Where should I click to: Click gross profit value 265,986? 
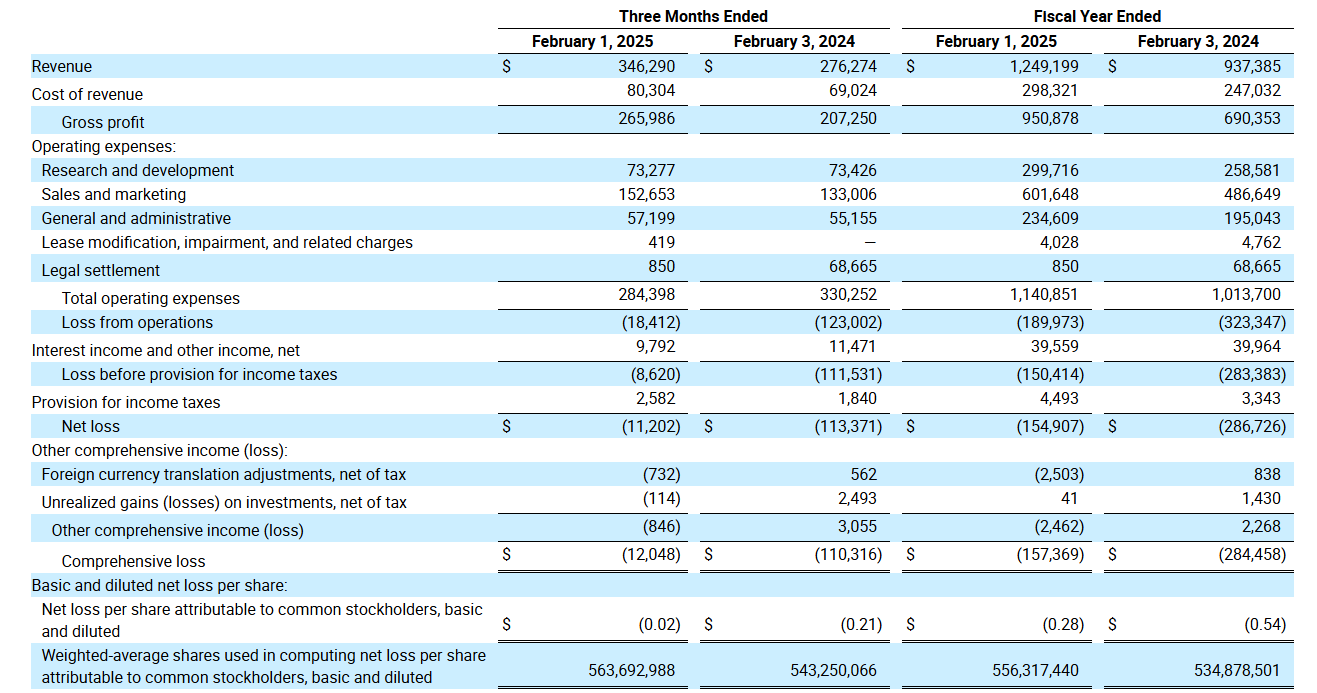coord(648,118)
